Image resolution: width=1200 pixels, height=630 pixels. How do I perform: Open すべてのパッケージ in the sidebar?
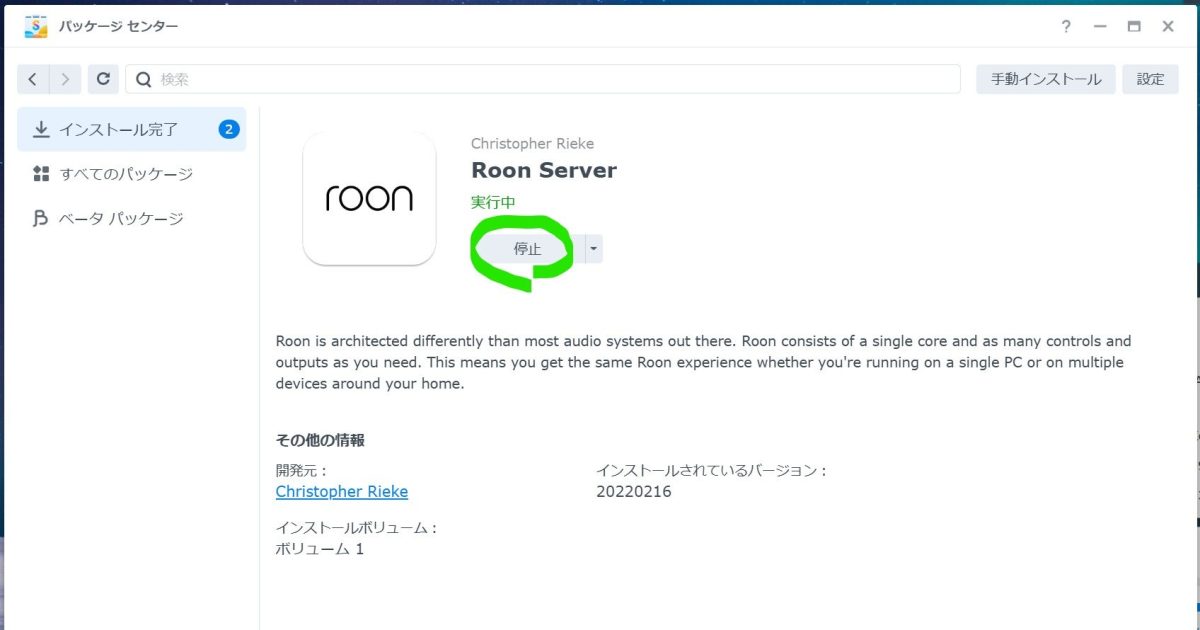click(x=126, y=174)
